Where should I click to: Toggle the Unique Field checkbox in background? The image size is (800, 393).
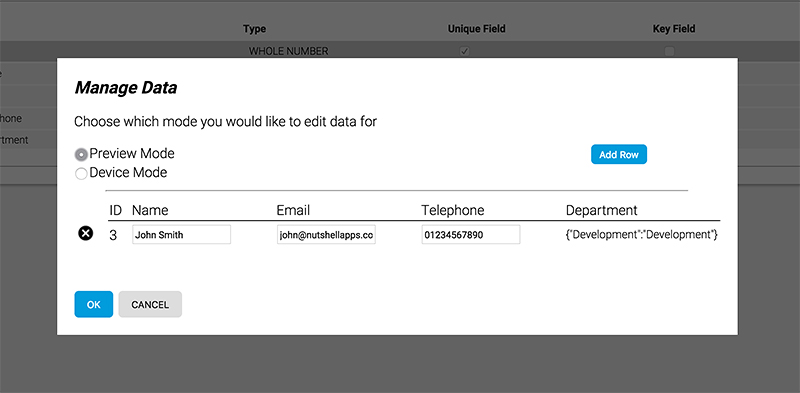465,51
